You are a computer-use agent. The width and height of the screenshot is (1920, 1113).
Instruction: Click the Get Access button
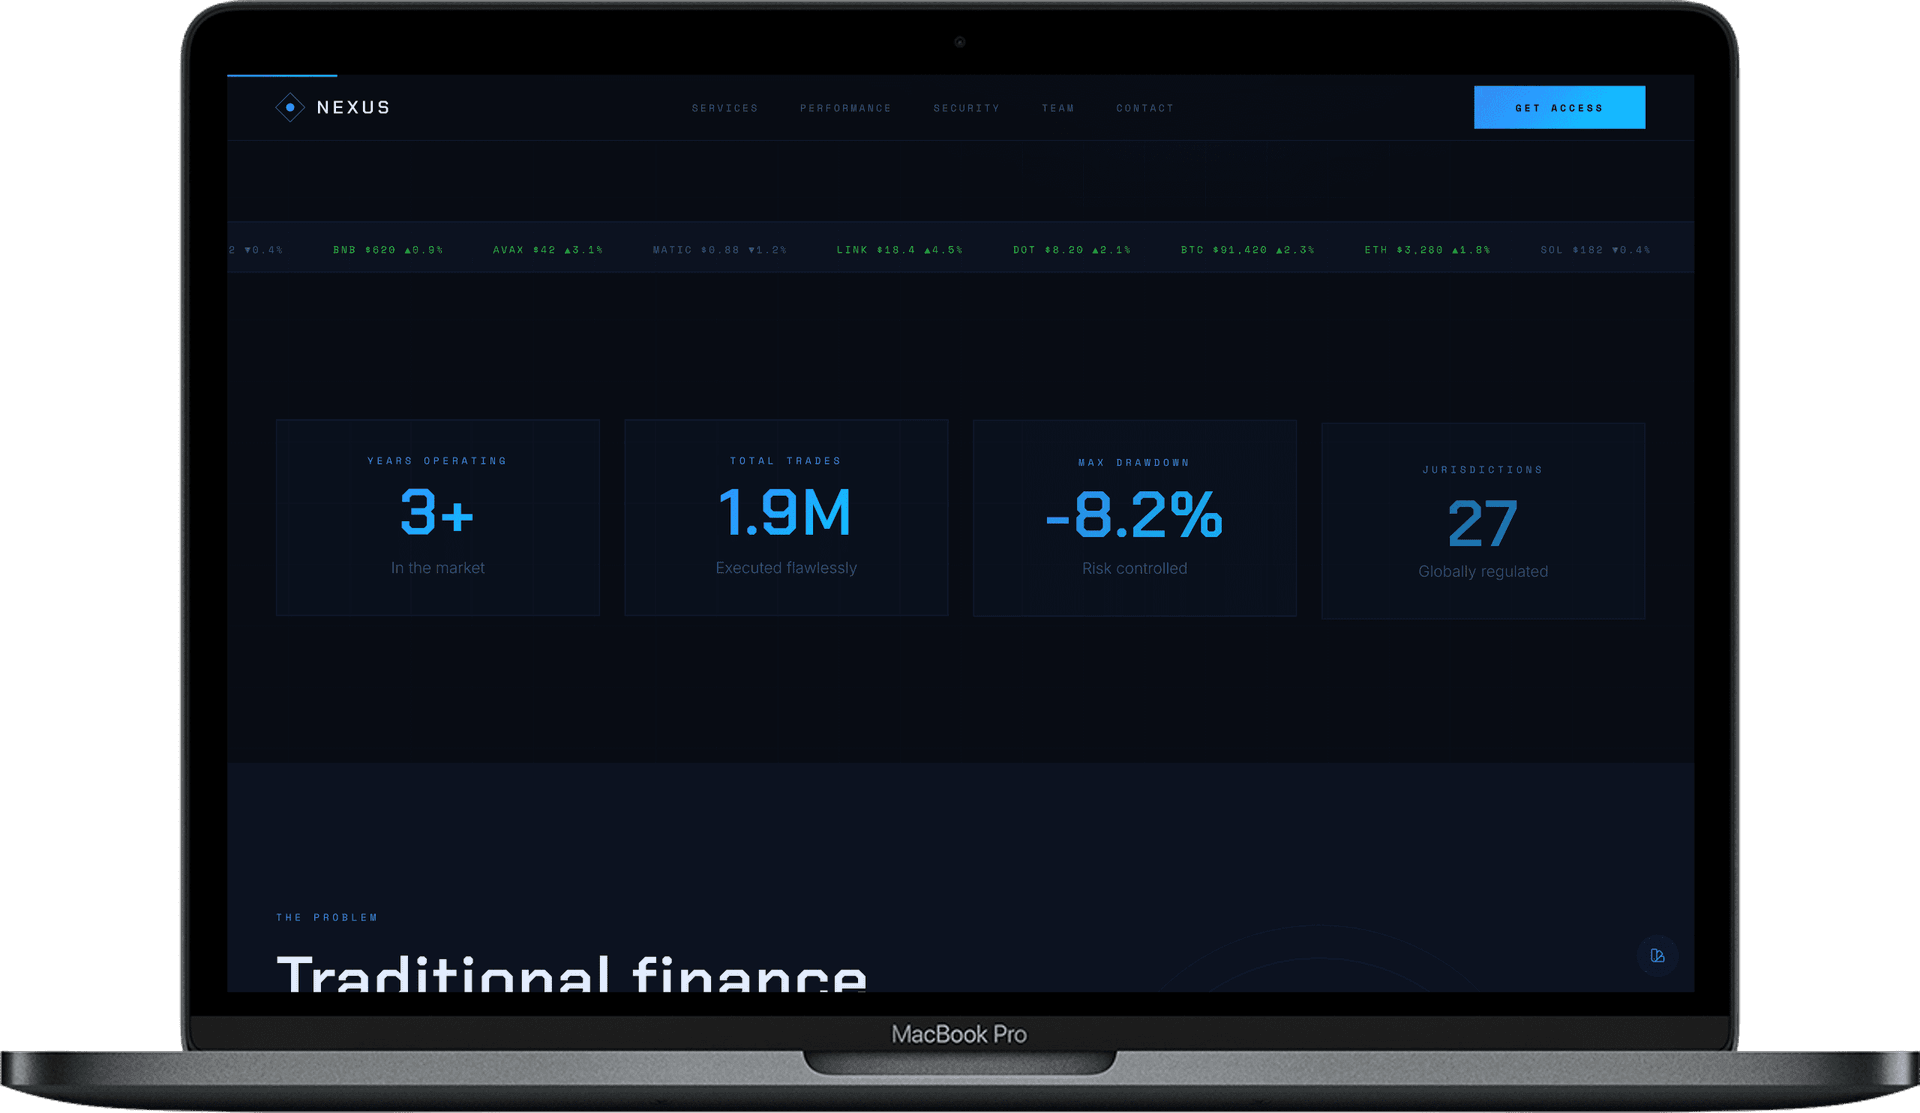tap(1559, 107)
